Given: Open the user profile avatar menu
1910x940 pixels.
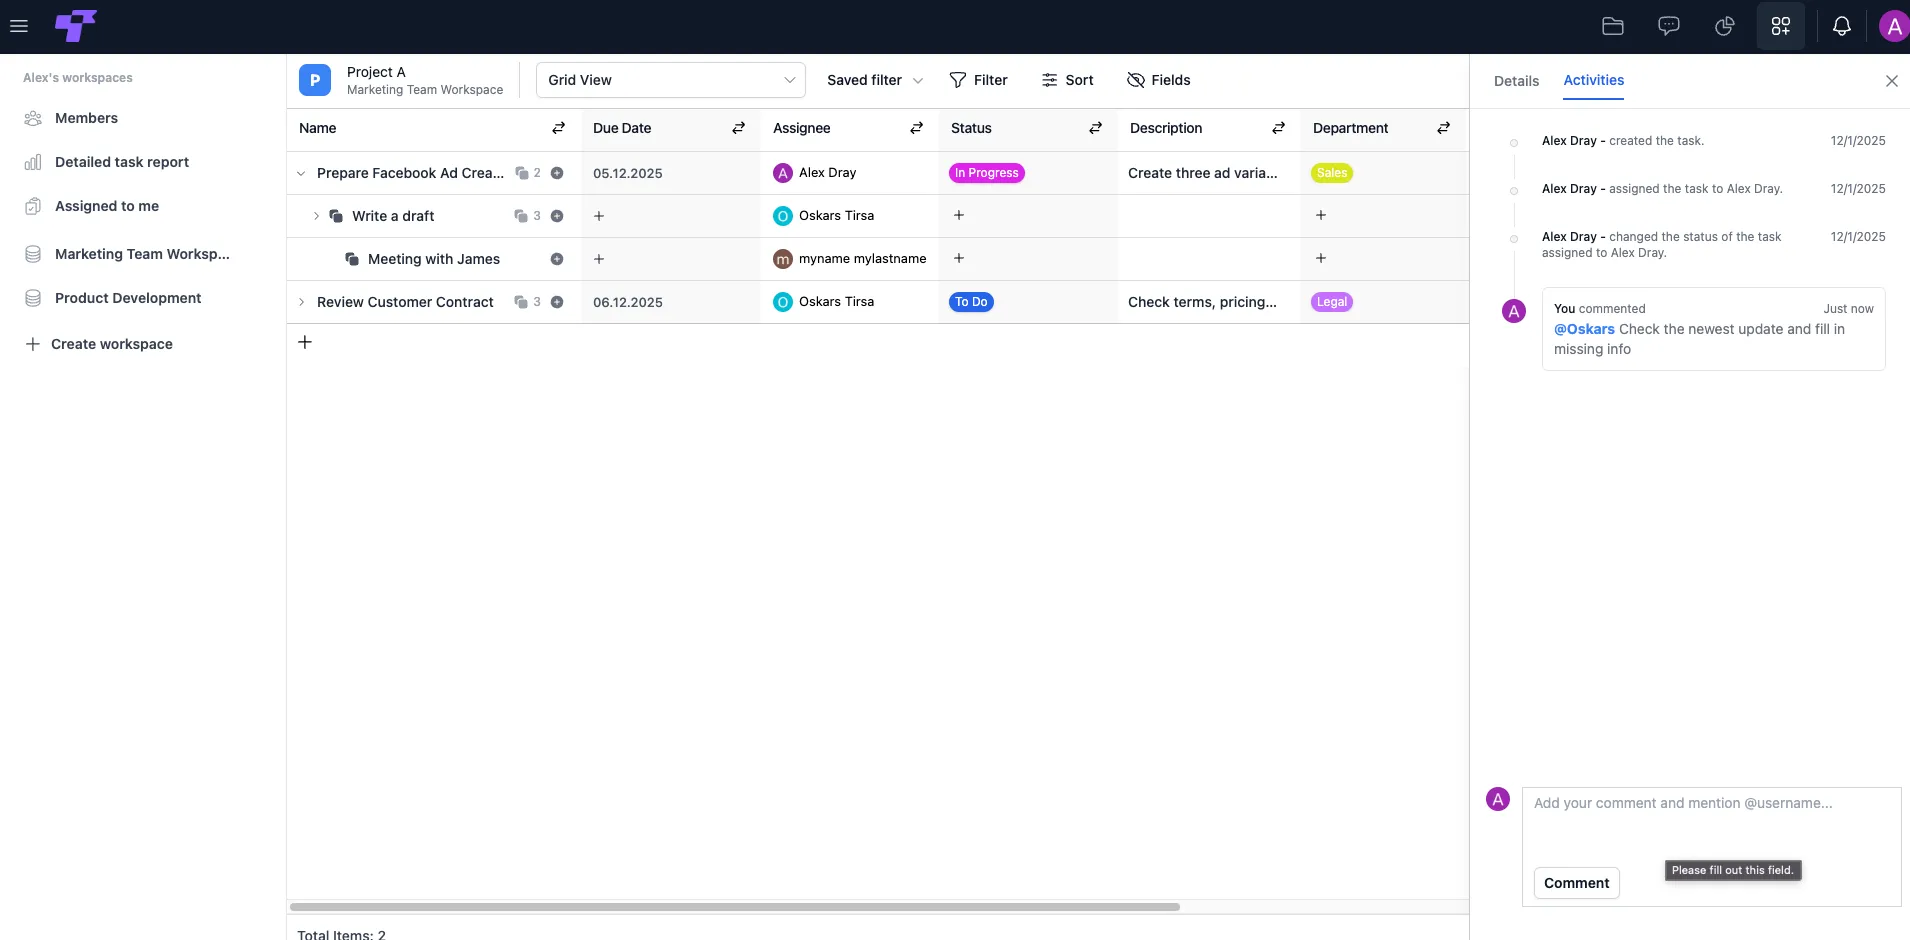Looking at the screenshot, I should pos(1893,26).
